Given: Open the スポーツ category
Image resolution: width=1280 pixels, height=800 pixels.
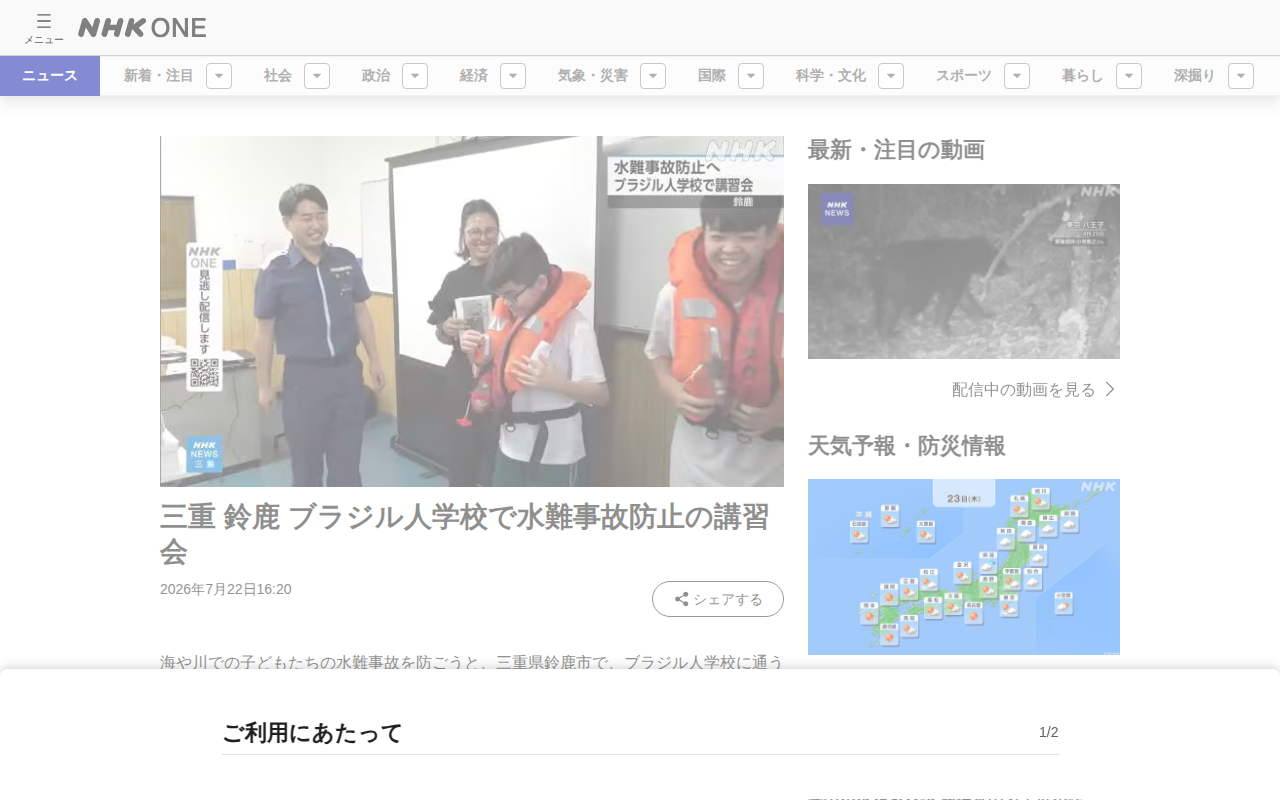Looking at the screenshot, I should (x=964, y=76).
